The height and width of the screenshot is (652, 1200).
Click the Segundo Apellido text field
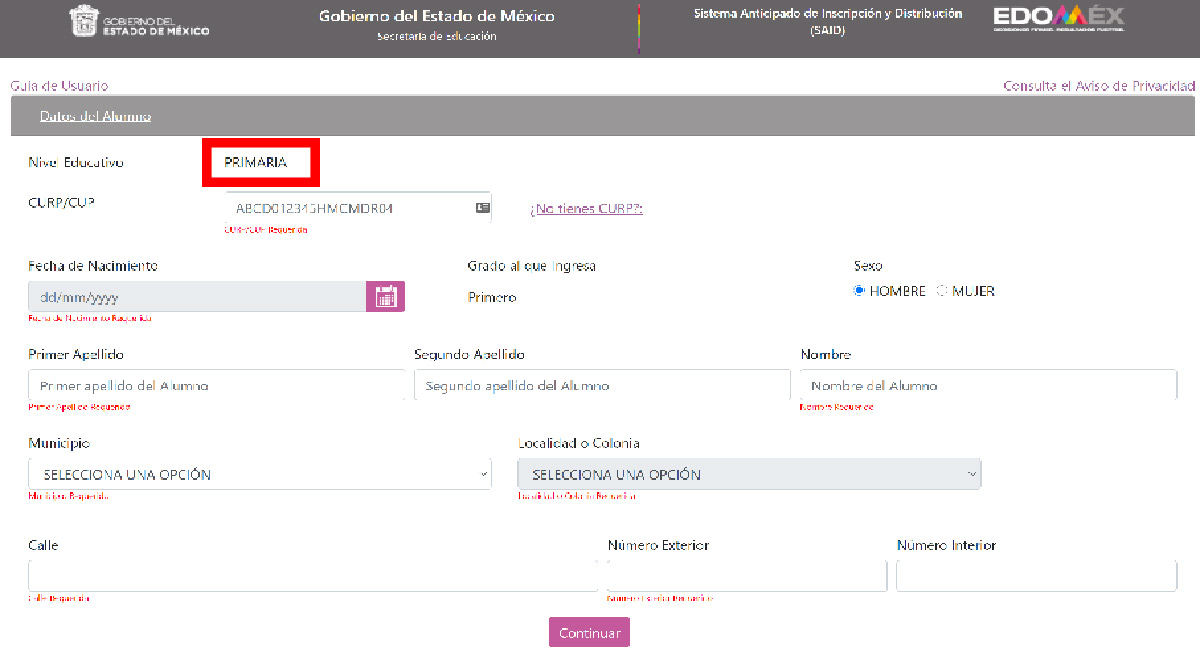pos(602,385)
